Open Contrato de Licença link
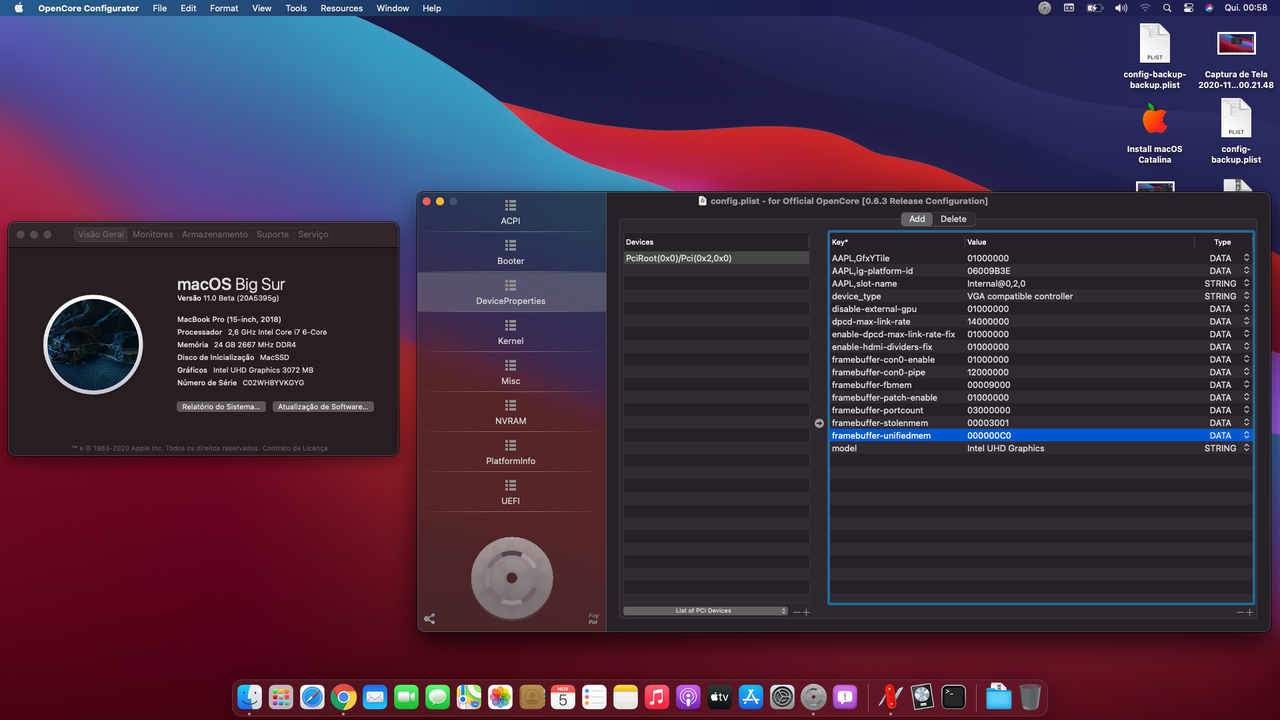1280x720 pixels. point(295,448)
